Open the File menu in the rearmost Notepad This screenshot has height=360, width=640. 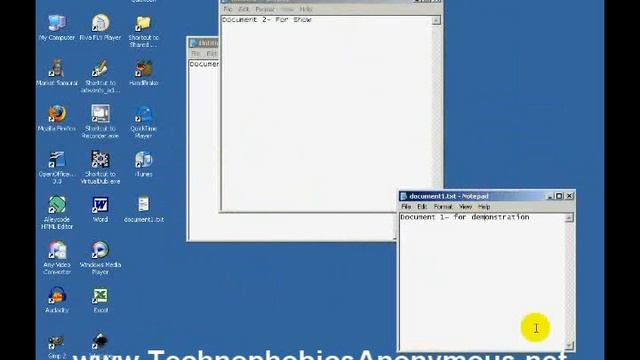[x=196, y=53]
